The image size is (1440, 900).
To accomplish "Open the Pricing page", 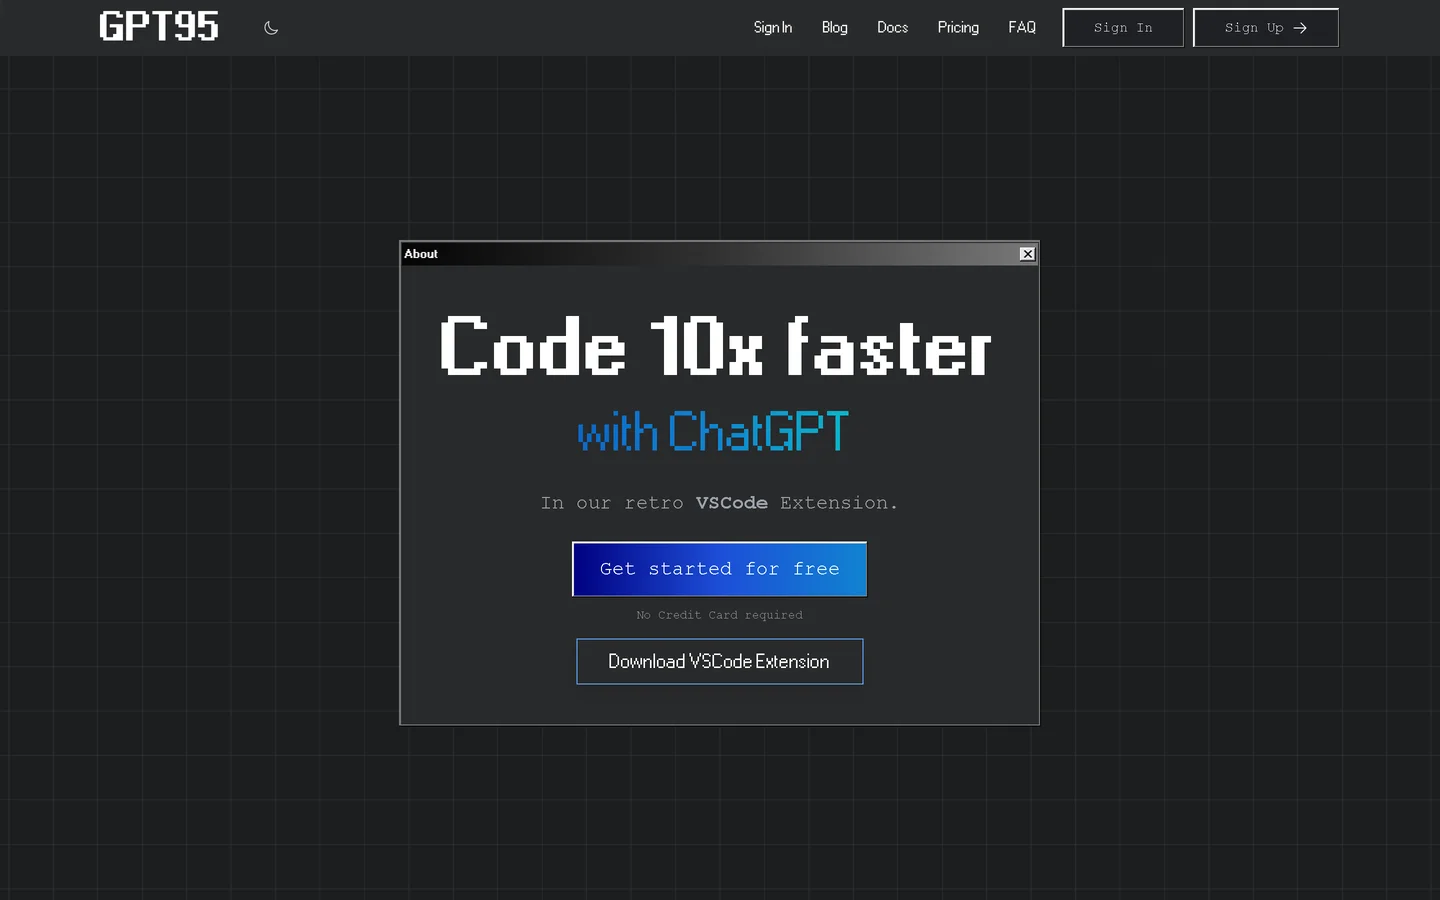I will pyautogui.click(x=958, y=27).
